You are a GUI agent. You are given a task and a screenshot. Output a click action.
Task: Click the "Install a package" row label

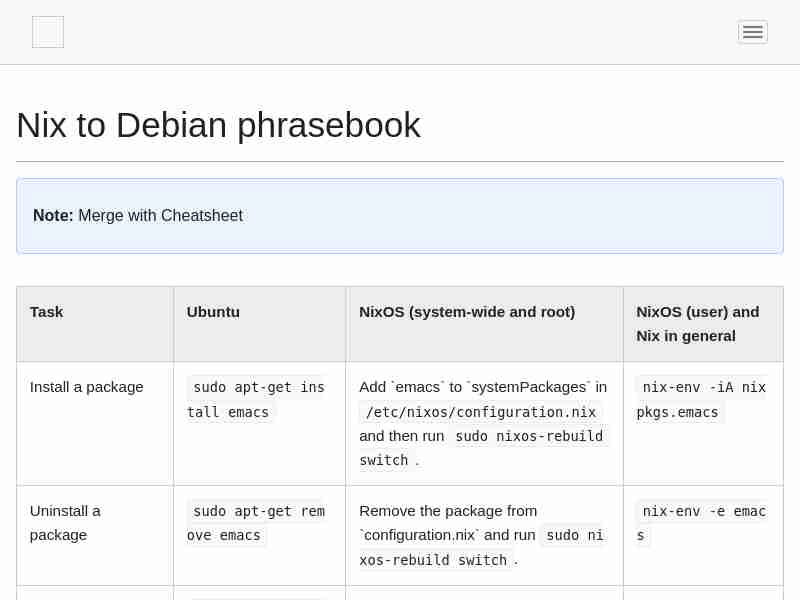pos(87,387)
